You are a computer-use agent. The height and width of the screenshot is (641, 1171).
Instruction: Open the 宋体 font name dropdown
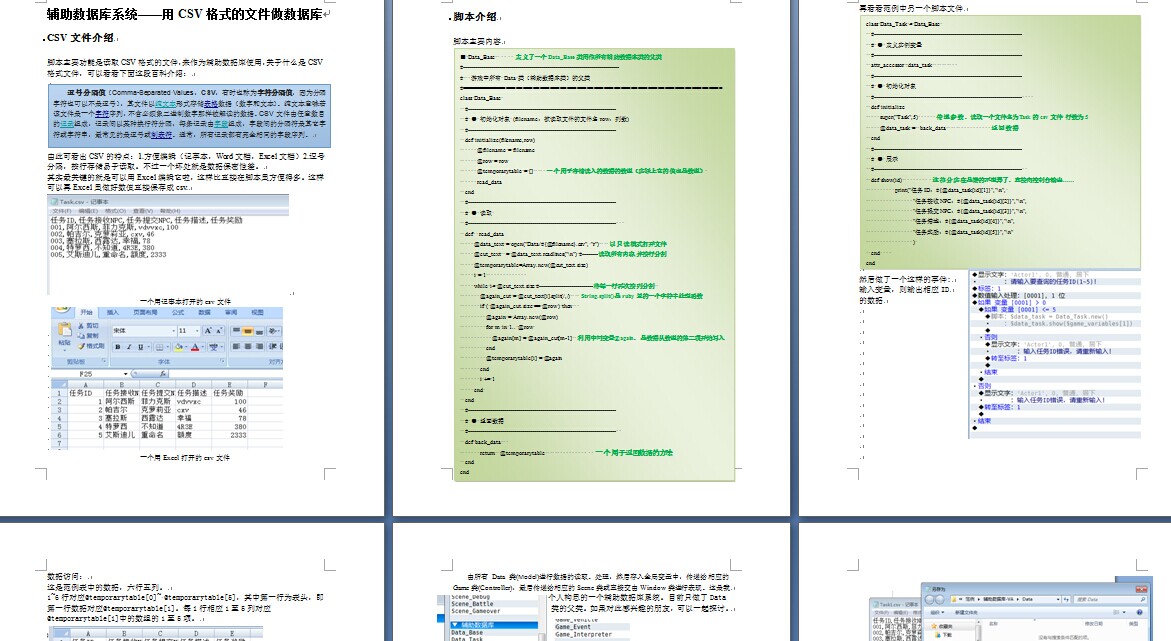pos(174,331)
